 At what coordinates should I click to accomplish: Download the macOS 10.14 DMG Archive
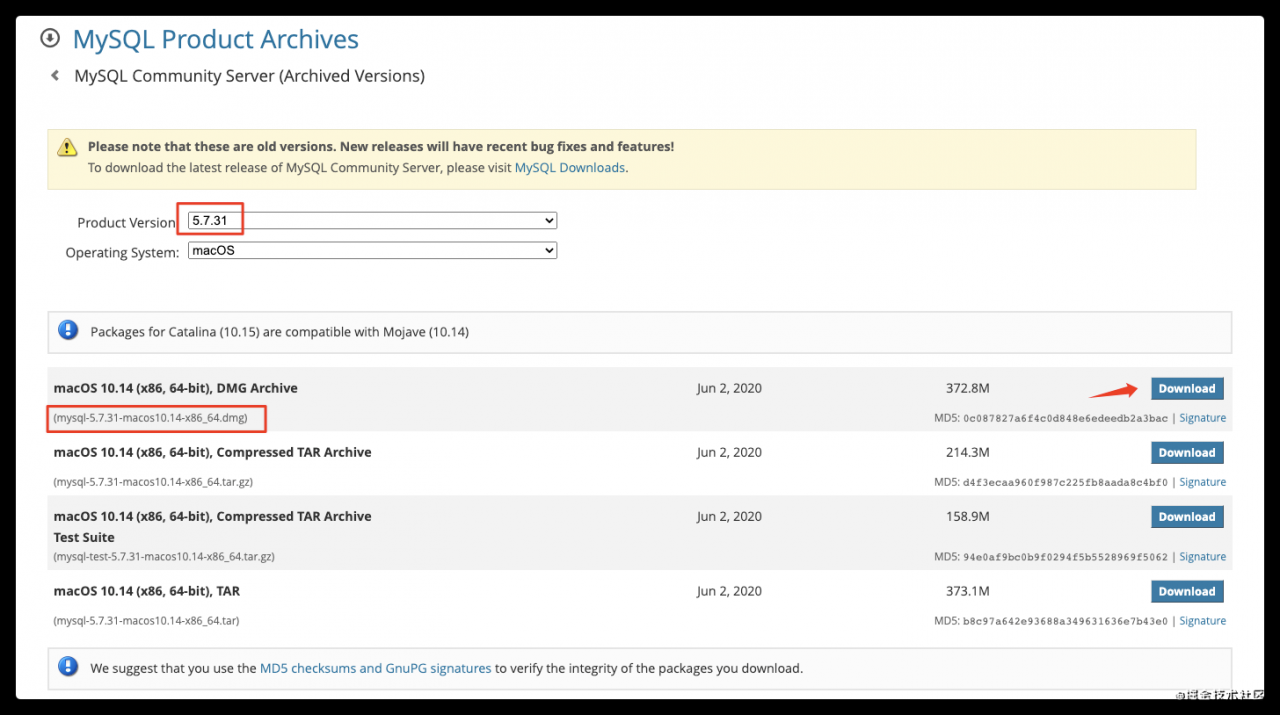coord(1187,389)
